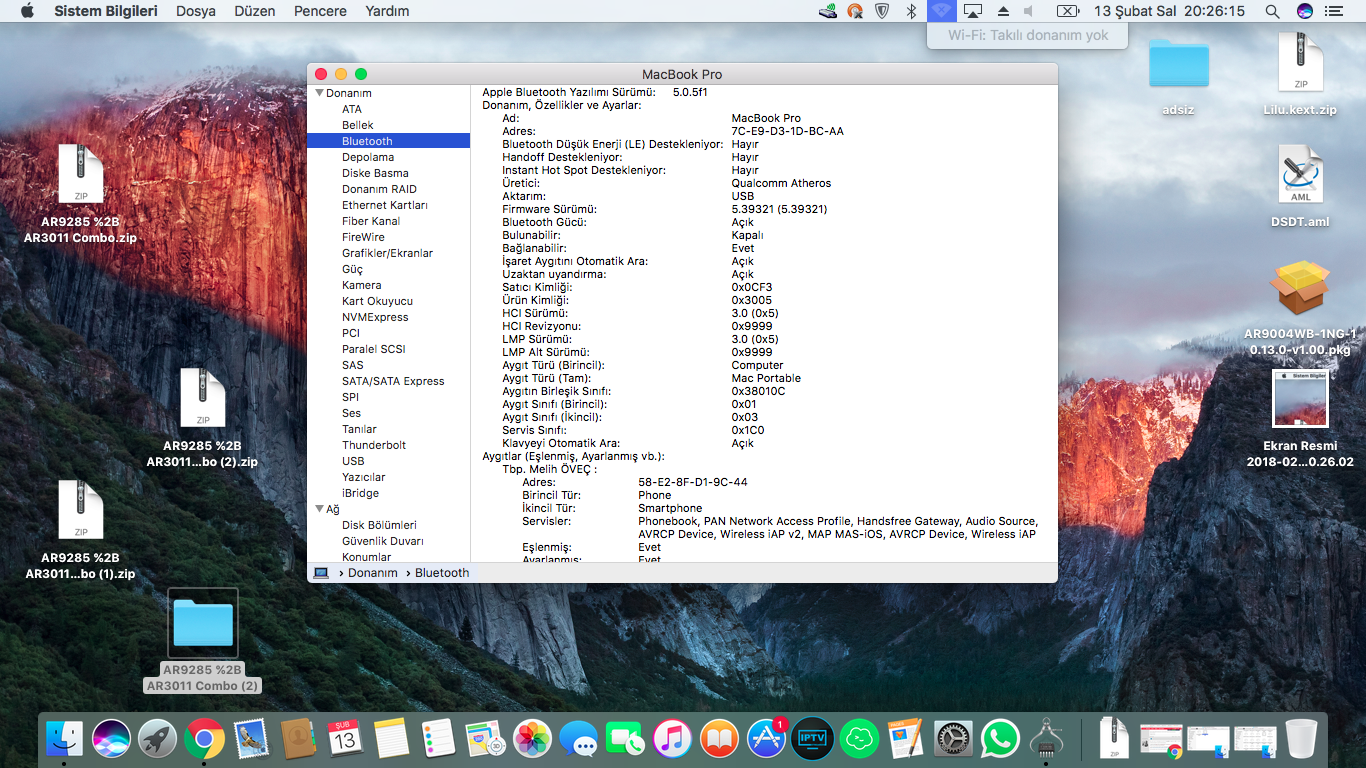Screen dimensions: 1366x768
Task: Collapse the Donanım tree section
Action: (319, 93)
